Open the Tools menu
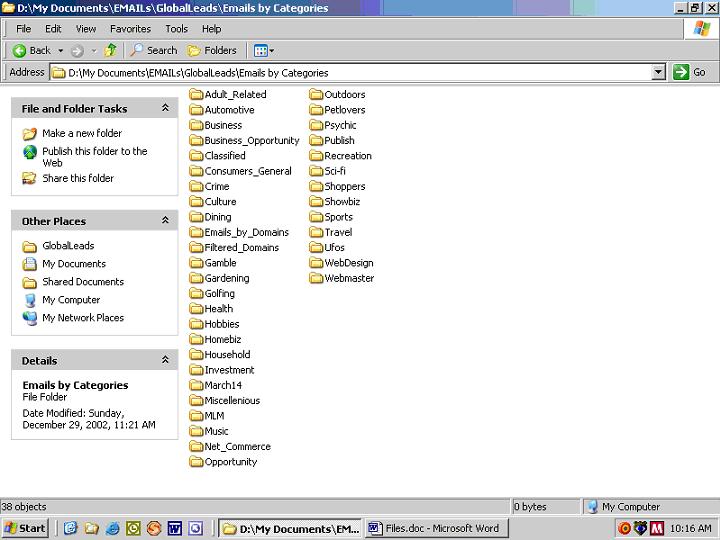 [176, 29]
